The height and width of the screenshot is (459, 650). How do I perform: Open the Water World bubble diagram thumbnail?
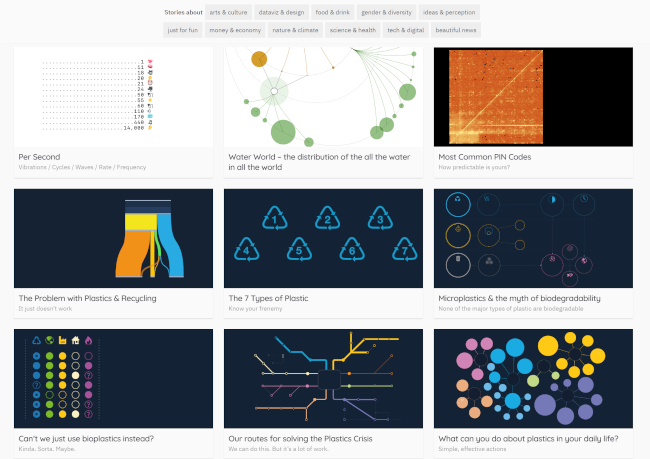(x=323, y=97)
